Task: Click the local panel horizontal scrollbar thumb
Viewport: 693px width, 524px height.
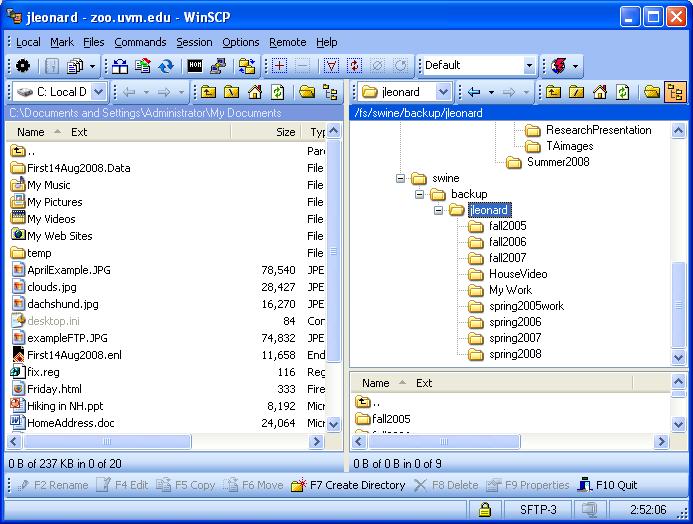Action: (x=107, y=441)
